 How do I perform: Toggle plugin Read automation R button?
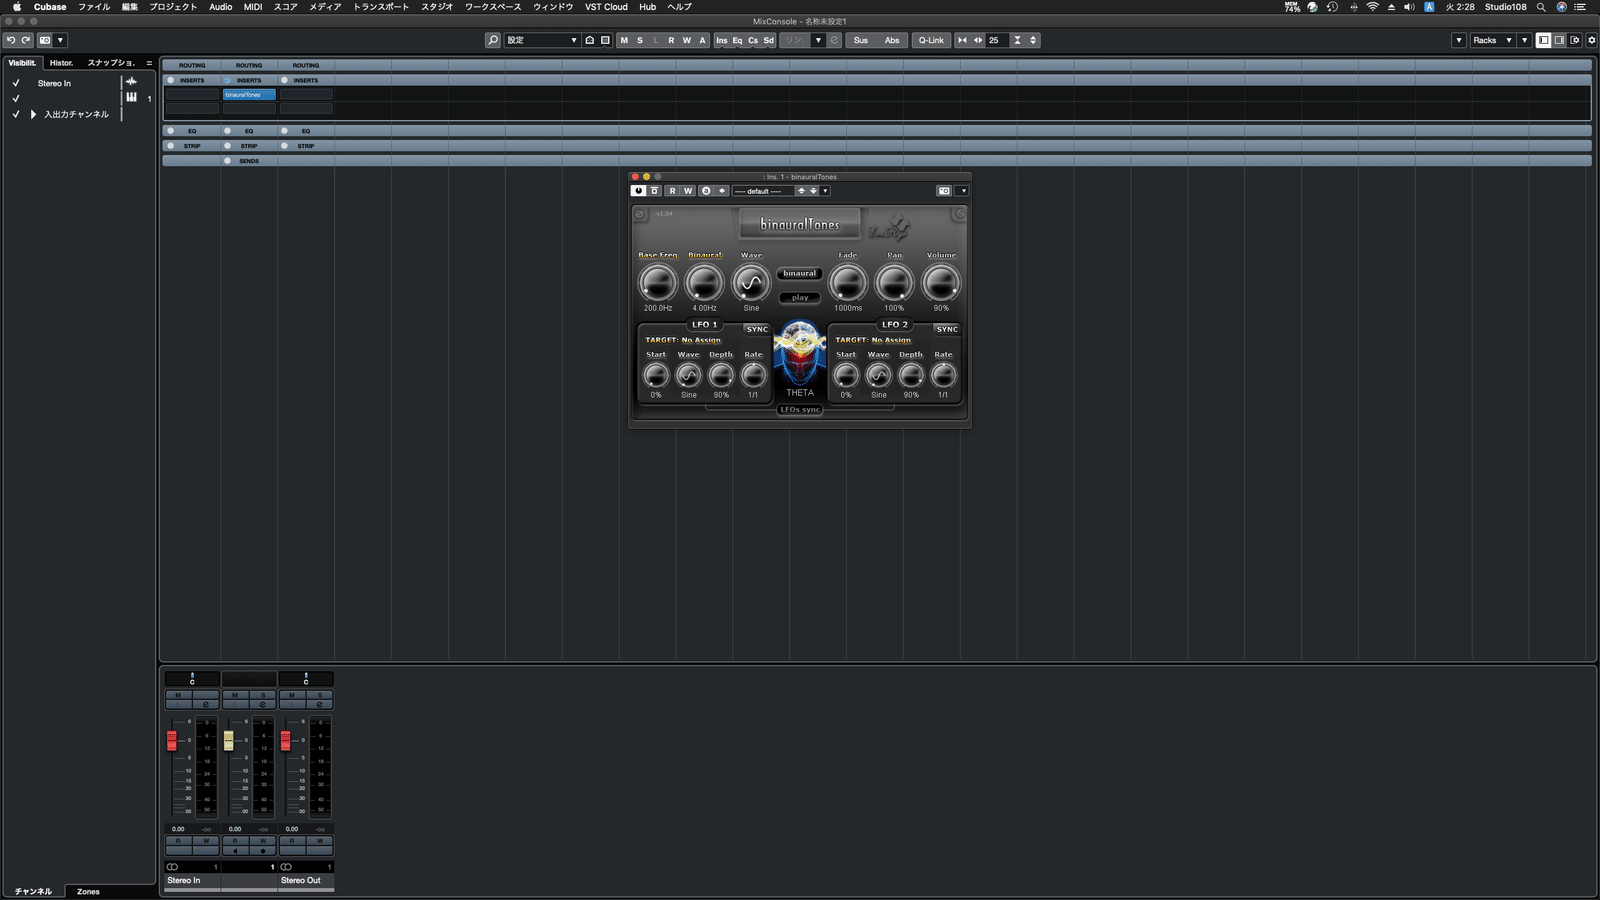click(x=672, y=191)
